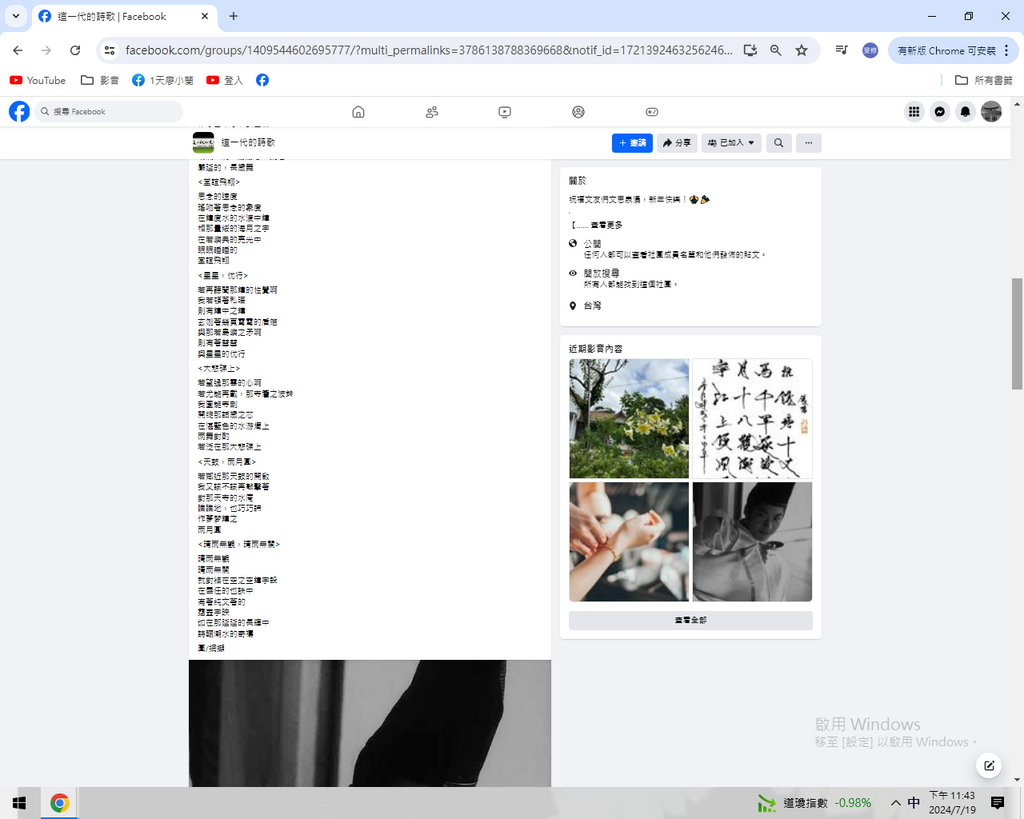Click the new message compose icon

coord(988,766)
